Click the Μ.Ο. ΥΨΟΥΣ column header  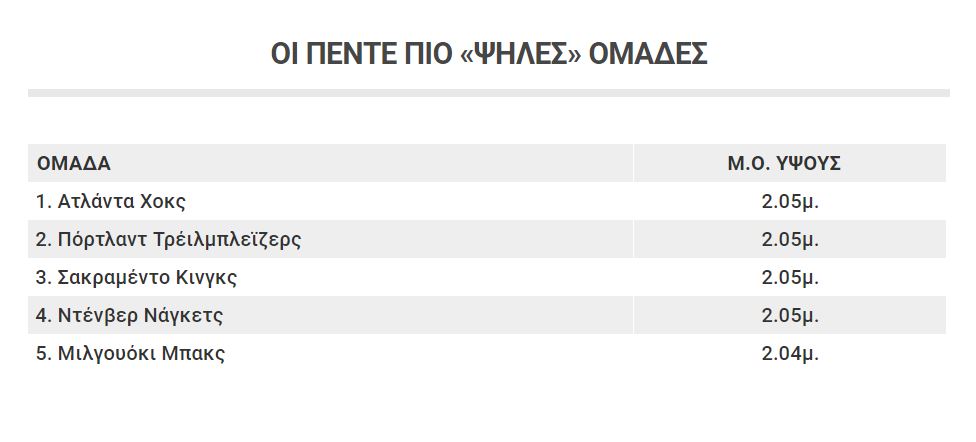[784, 163]
